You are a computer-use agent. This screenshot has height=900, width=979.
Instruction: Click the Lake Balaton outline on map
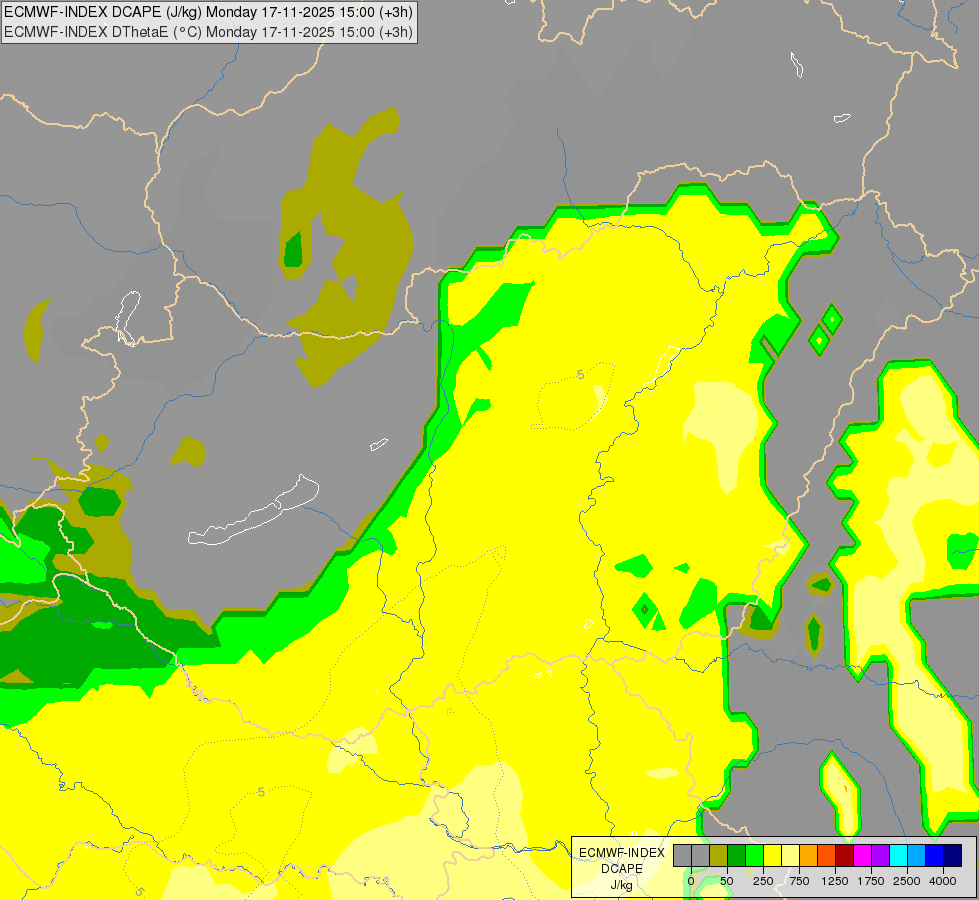pyautogui.click(x=253, y=511)
